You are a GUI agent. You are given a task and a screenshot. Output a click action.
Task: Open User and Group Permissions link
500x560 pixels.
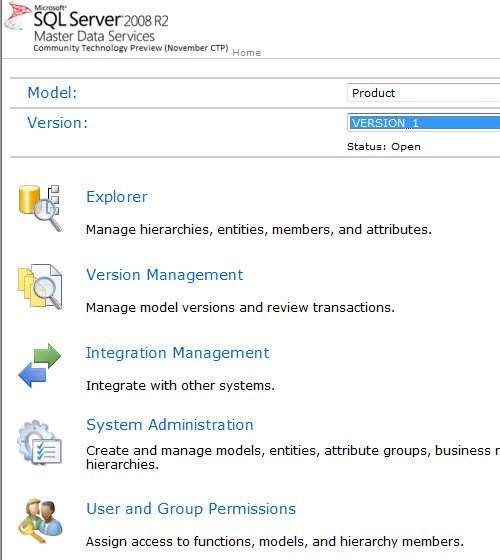[x=191, y=509]
